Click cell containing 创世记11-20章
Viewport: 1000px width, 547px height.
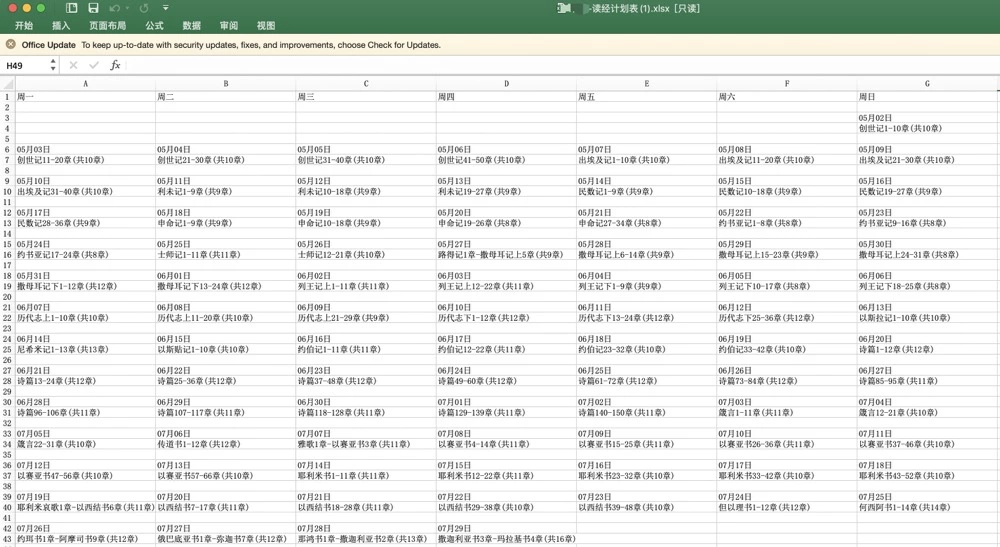click(61, 160)
